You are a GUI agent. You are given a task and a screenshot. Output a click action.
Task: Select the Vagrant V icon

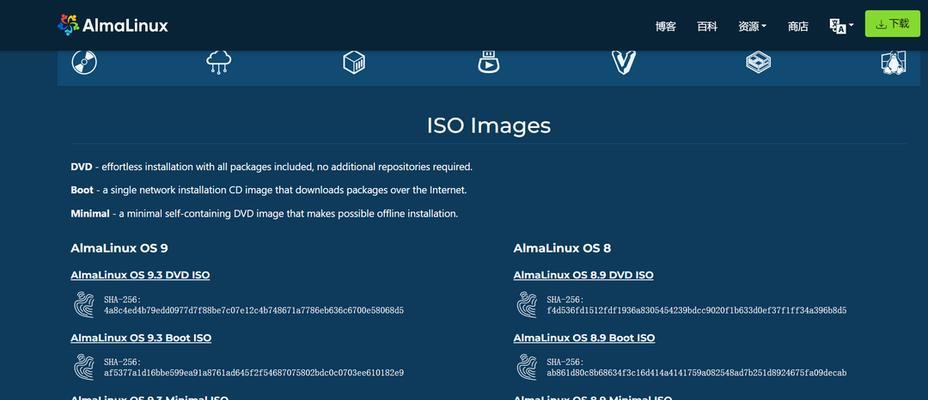click(624, 62)
